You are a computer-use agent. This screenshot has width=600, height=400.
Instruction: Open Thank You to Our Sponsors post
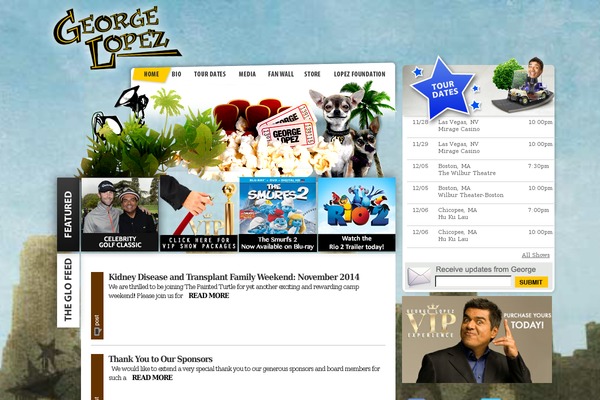coord(160,359)
